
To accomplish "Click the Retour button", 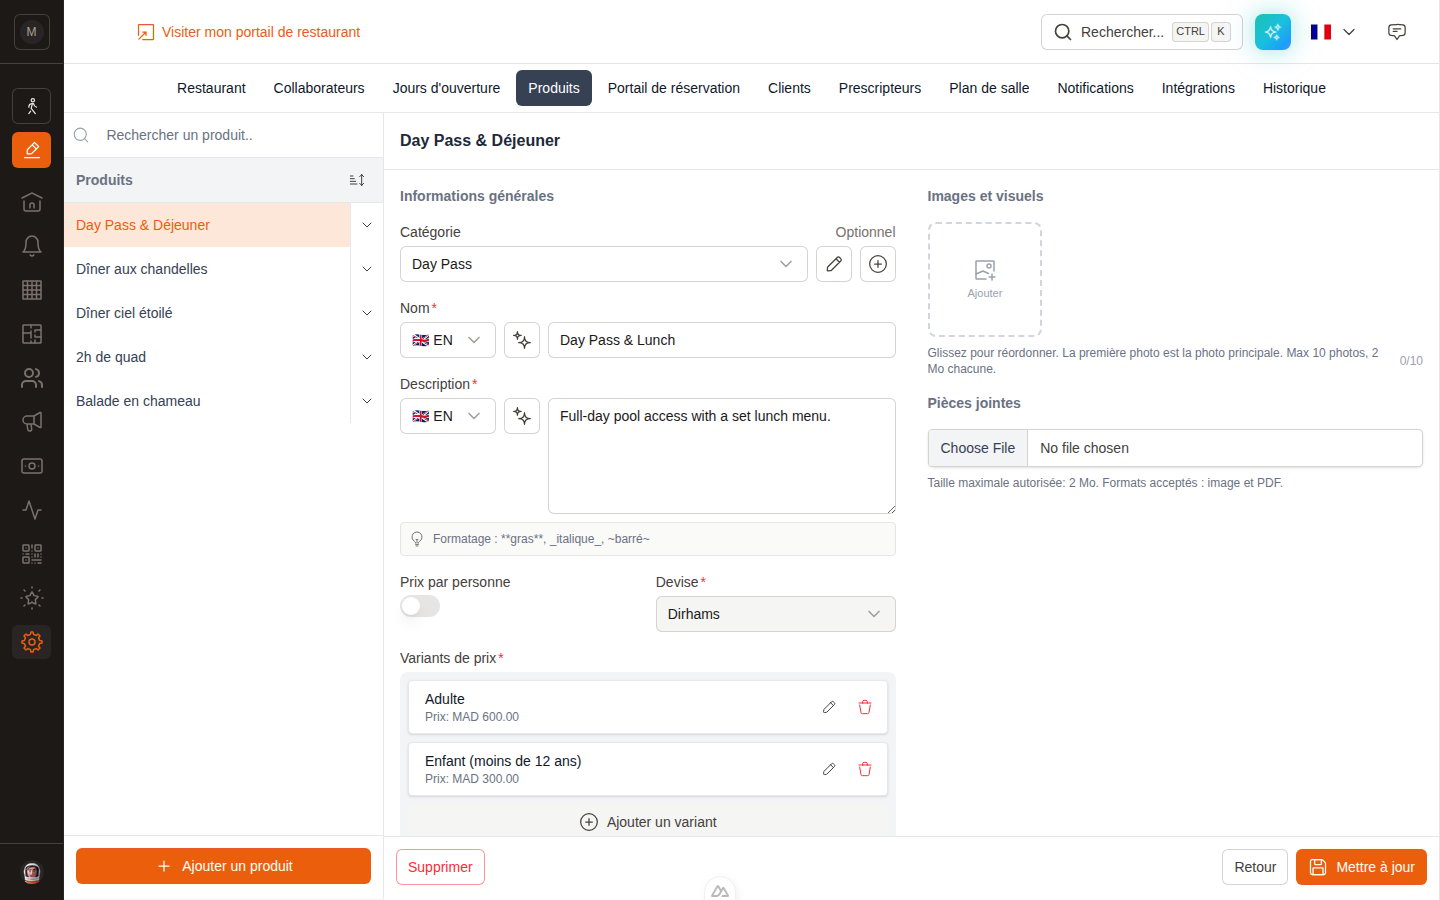I will 1255,867.
